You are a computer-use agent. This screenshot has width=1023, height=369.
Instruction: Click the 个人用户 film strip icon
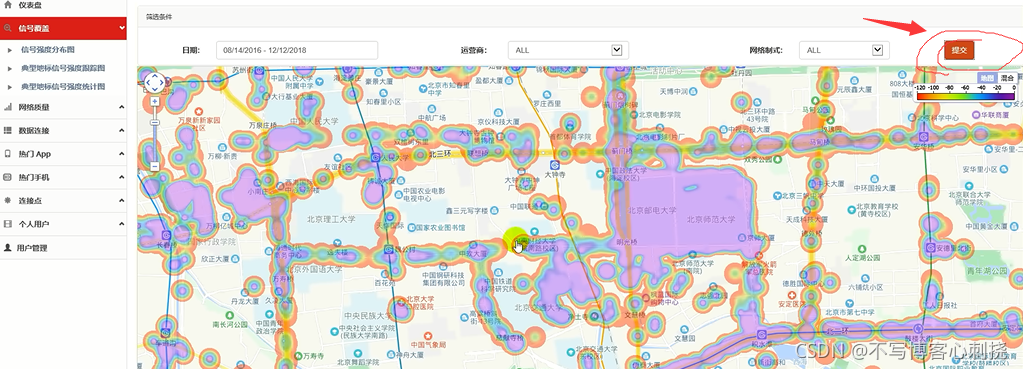coord(8,224)
